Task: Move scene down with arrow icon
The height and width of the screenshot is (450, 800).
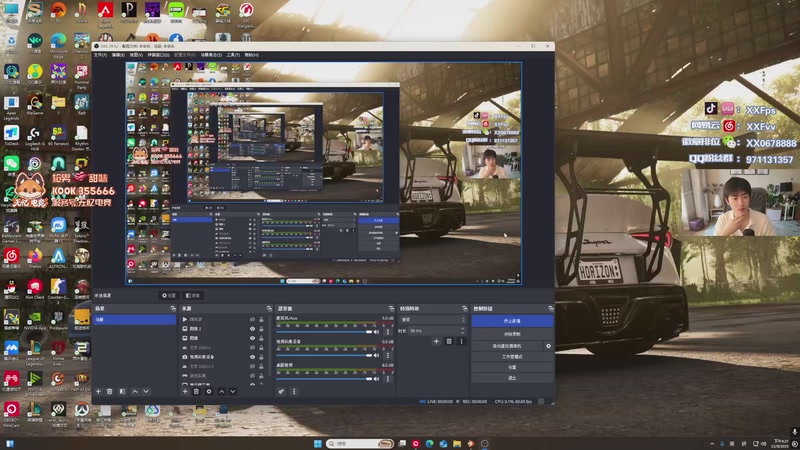Action: point(146,391)
